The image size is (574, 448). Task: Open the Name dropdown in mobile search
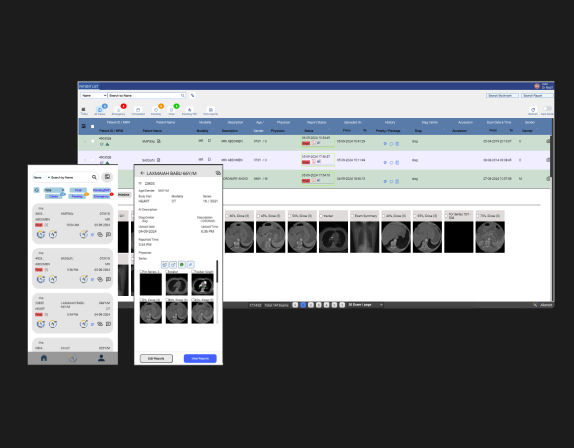coord(41,178)
